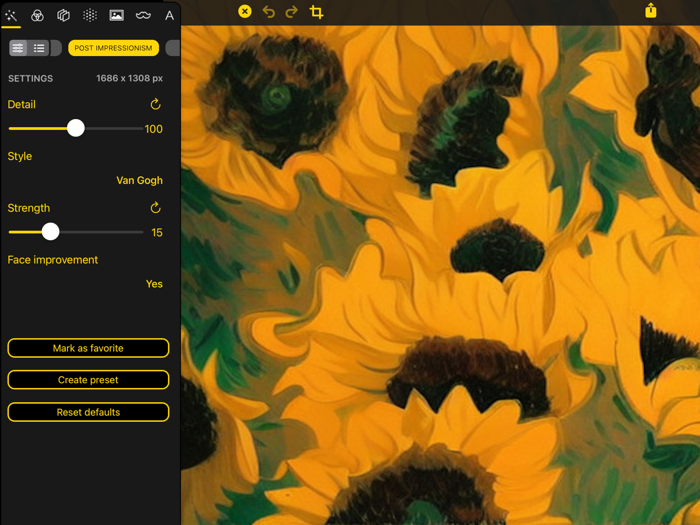Share or export the image
This screenshot has width=700, height=525.
[x=651, y=11]
